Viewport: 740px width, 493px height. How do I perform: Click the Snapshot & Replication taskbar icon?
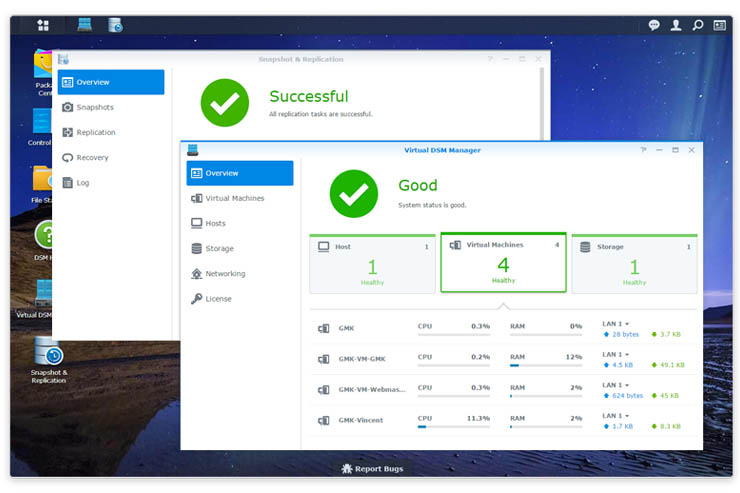point(115,25)
